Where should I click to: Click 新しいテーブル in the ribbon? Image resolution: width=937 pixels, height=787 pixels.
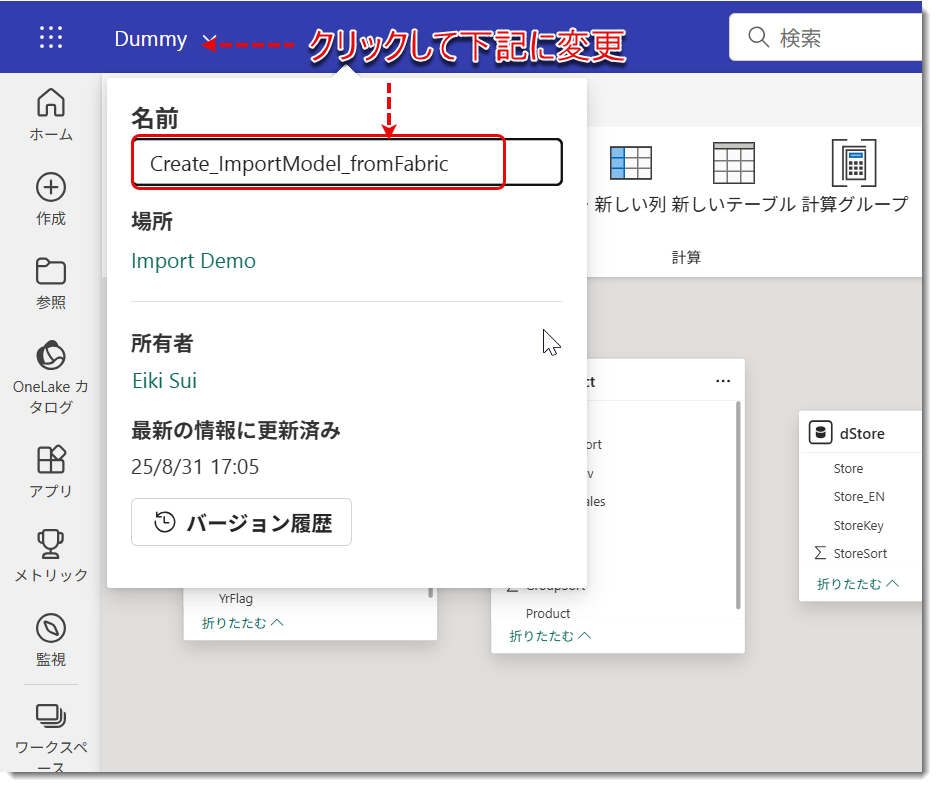click(x=733, y=178)
